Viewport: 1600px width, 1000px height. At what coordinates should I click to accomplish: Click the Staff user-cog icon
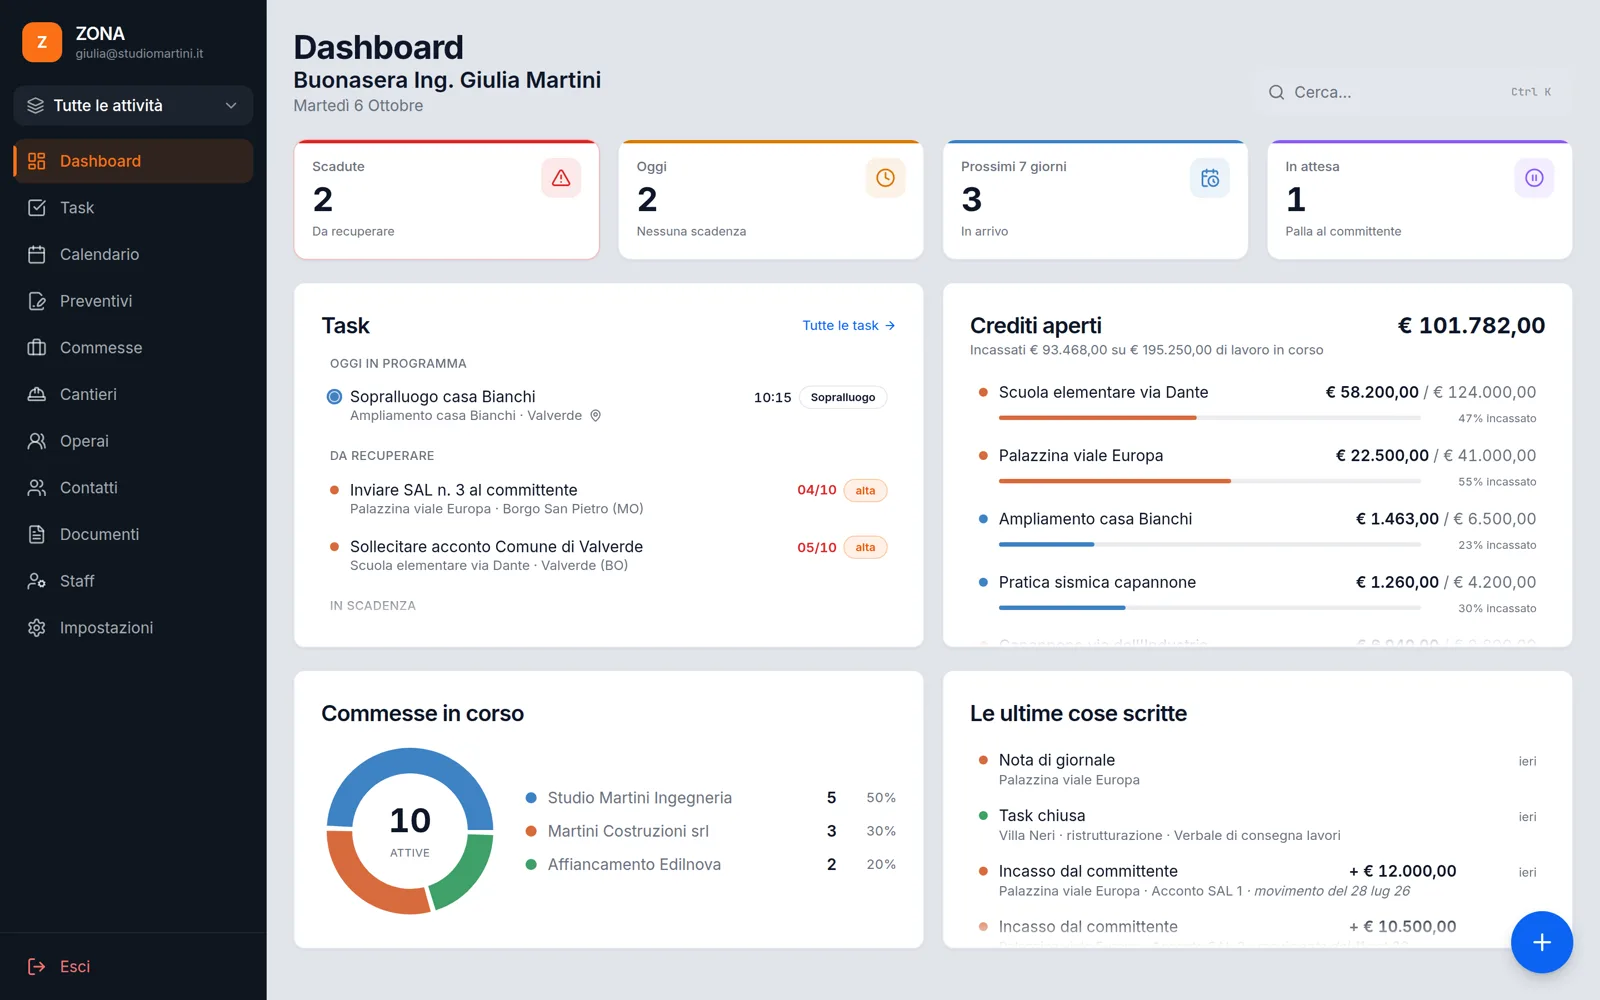(x=37, y=581)
